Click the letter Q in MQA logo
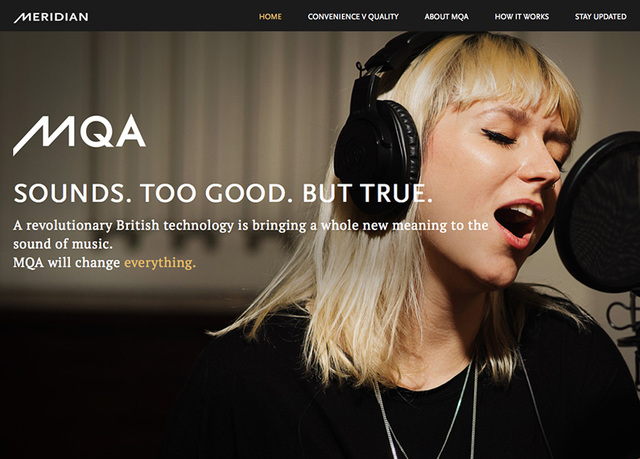The height and width of the screenshot is (459, 640). tap(95, 131)
